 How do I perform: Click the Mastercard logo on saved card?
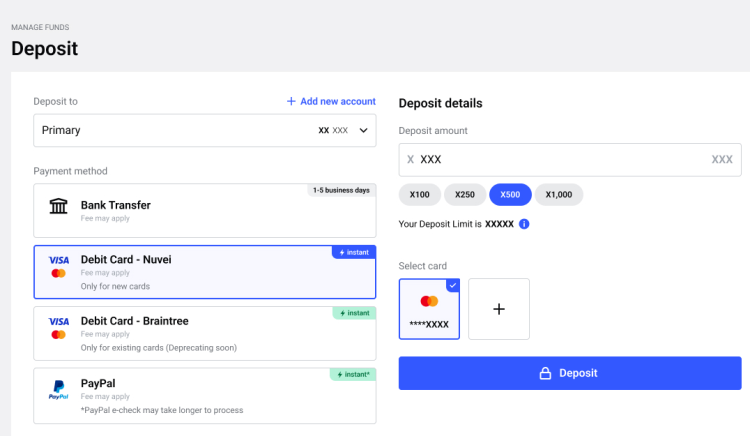pos(430,301)
